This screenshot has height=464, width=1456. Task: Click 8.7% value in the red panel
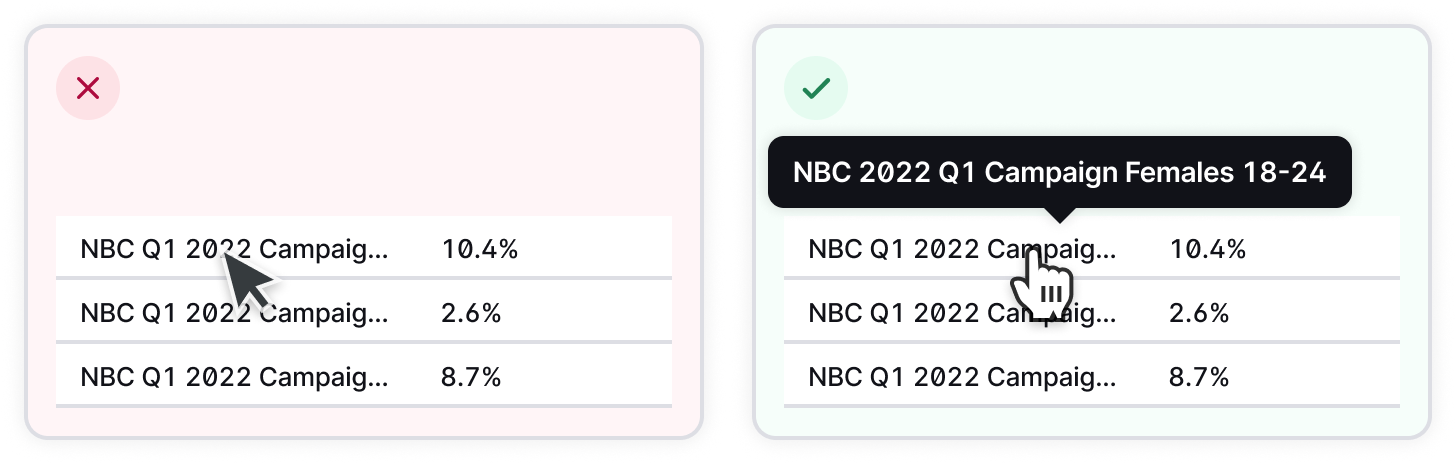(x=471, y=377)
